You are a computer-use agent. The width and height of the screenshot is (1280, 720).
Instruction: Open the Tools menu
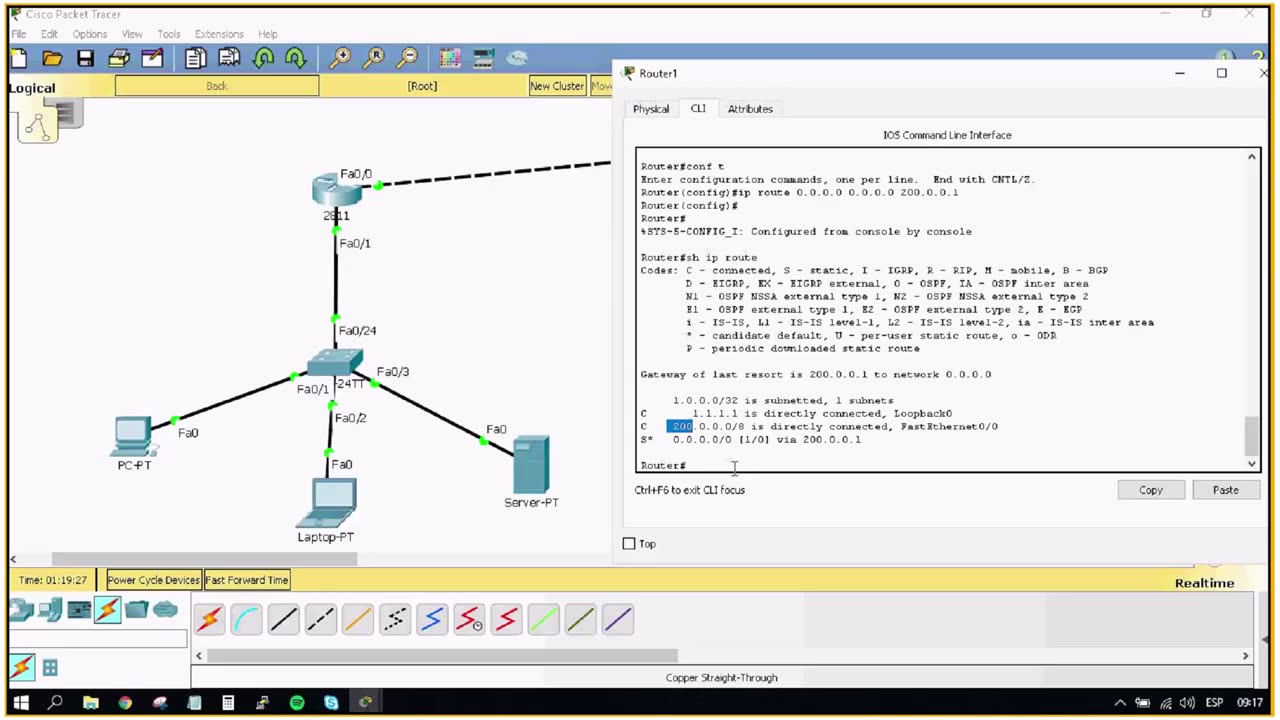169,34
